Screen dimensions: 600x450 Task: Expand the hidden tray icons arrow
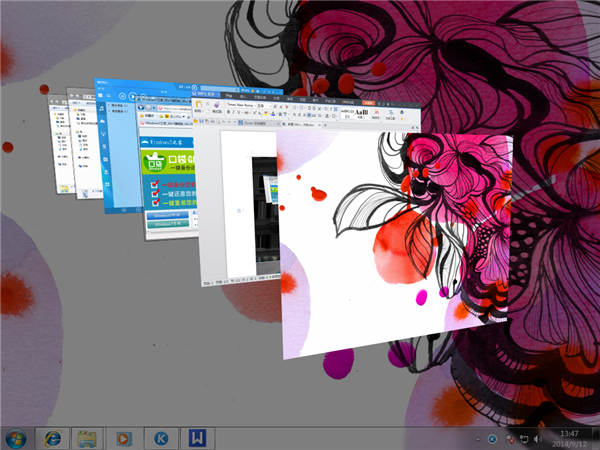pos(476,438)
